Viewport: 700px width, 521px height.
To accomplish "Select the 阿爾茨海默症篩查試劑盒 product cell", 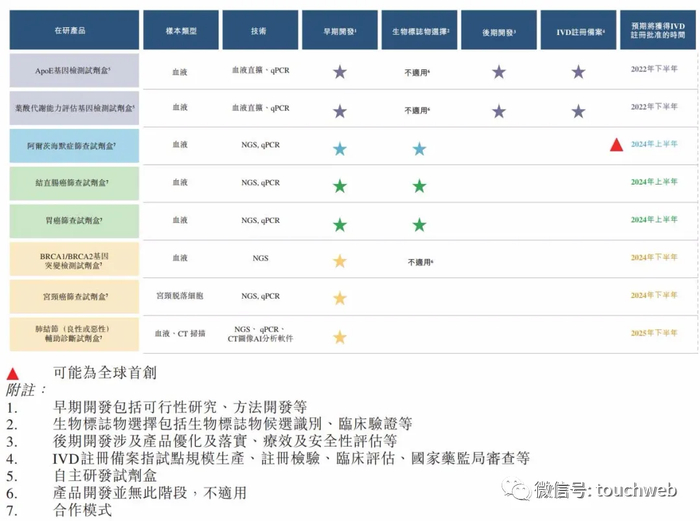I will [74, 146].
